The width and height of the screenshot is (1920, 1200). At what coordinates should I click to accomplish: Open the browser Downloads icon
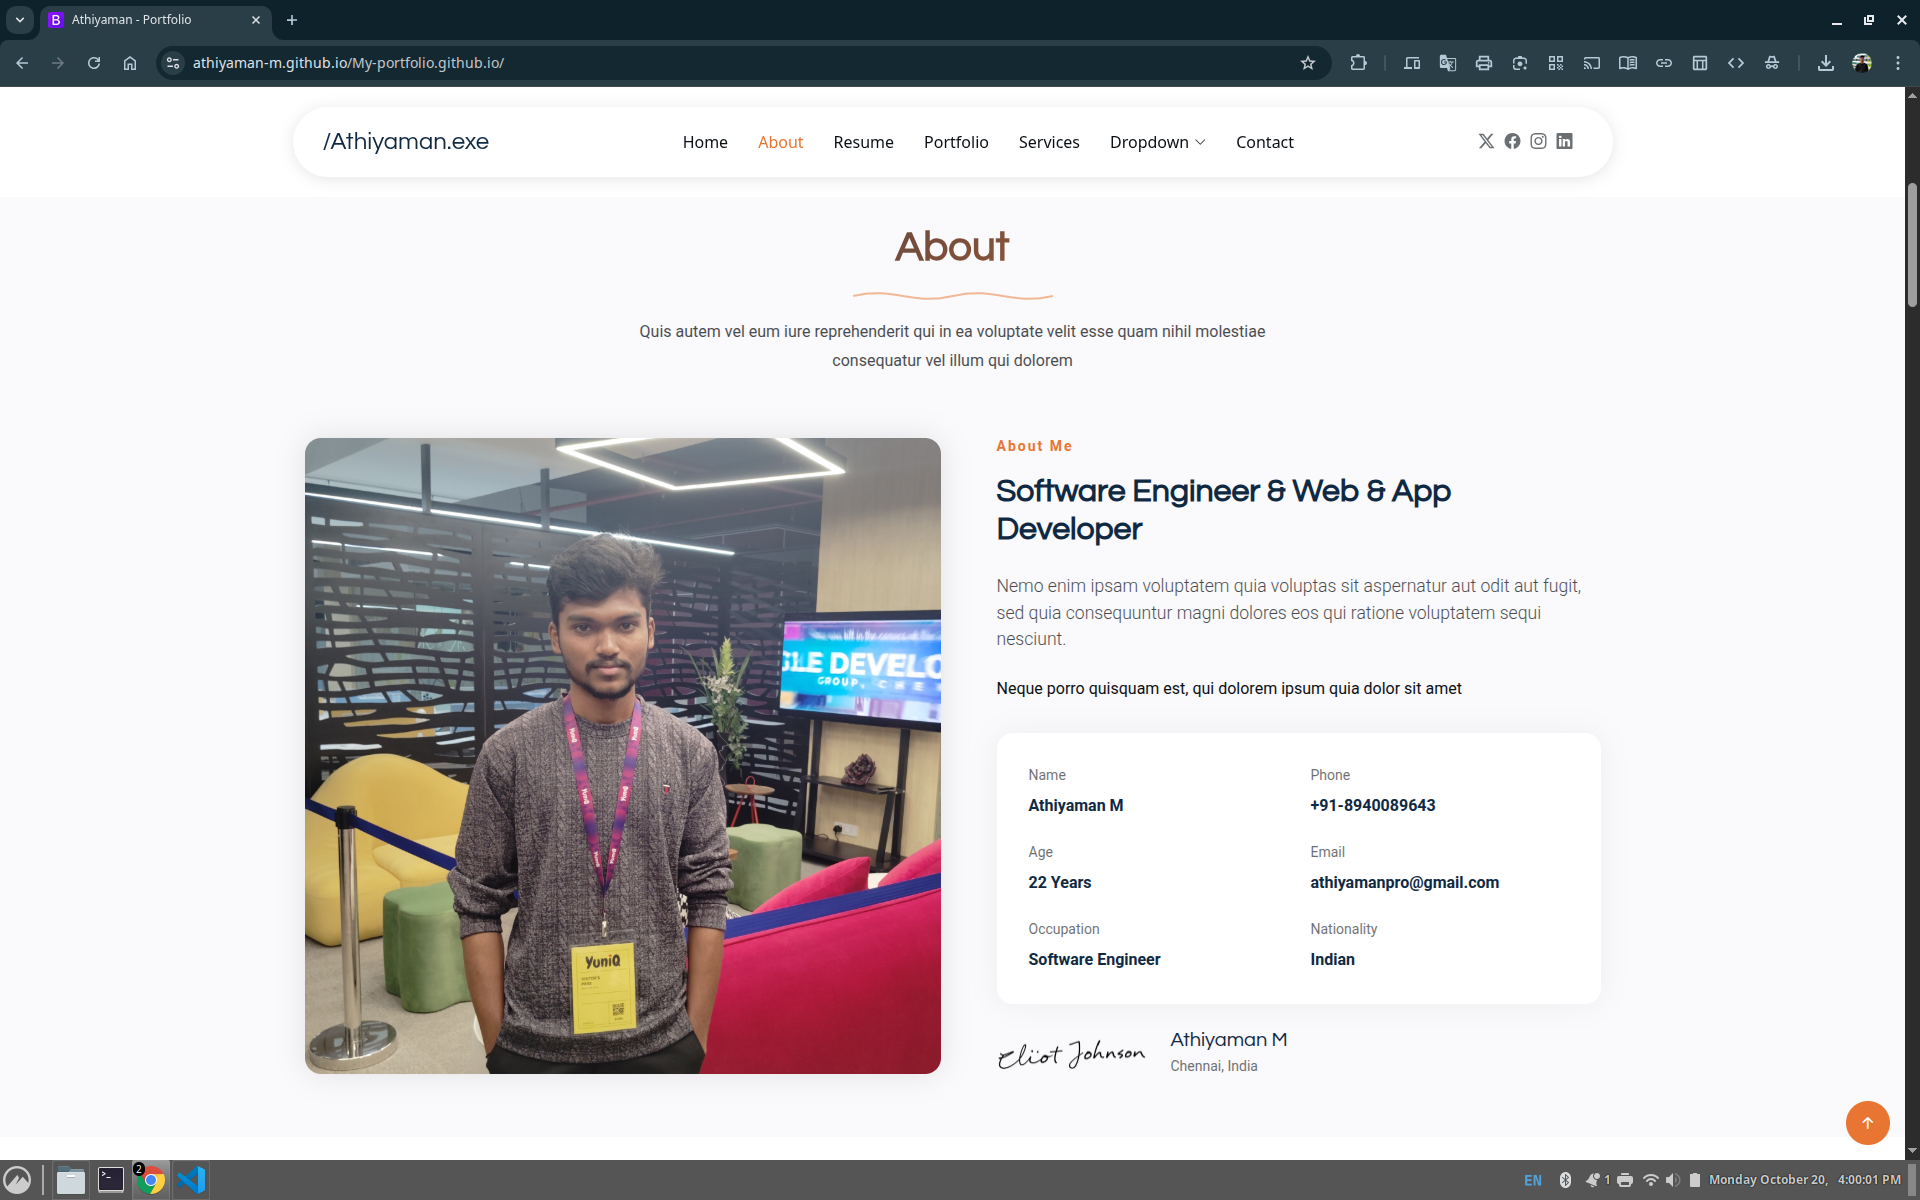pos(1825,63)
